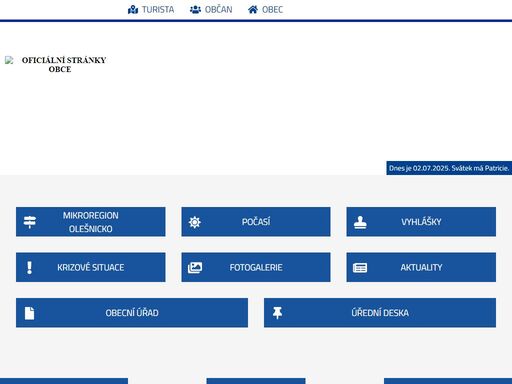Click the house icon next to Obec

coord(253,10)
